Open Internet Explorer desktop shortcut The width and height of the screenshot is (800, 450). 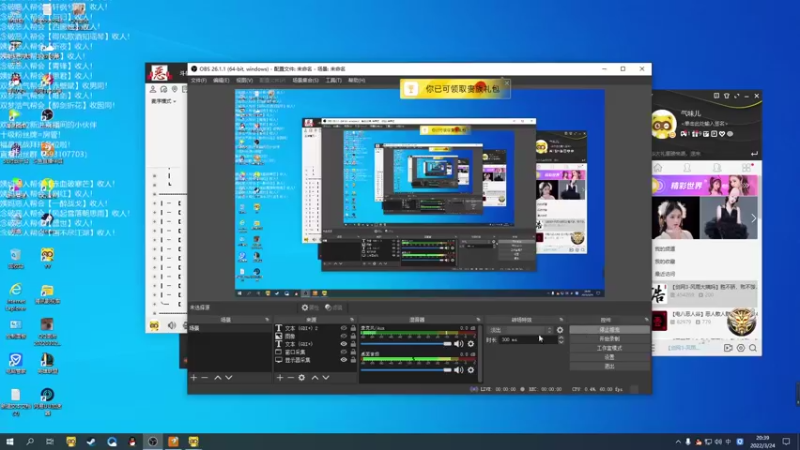(16, 298)
